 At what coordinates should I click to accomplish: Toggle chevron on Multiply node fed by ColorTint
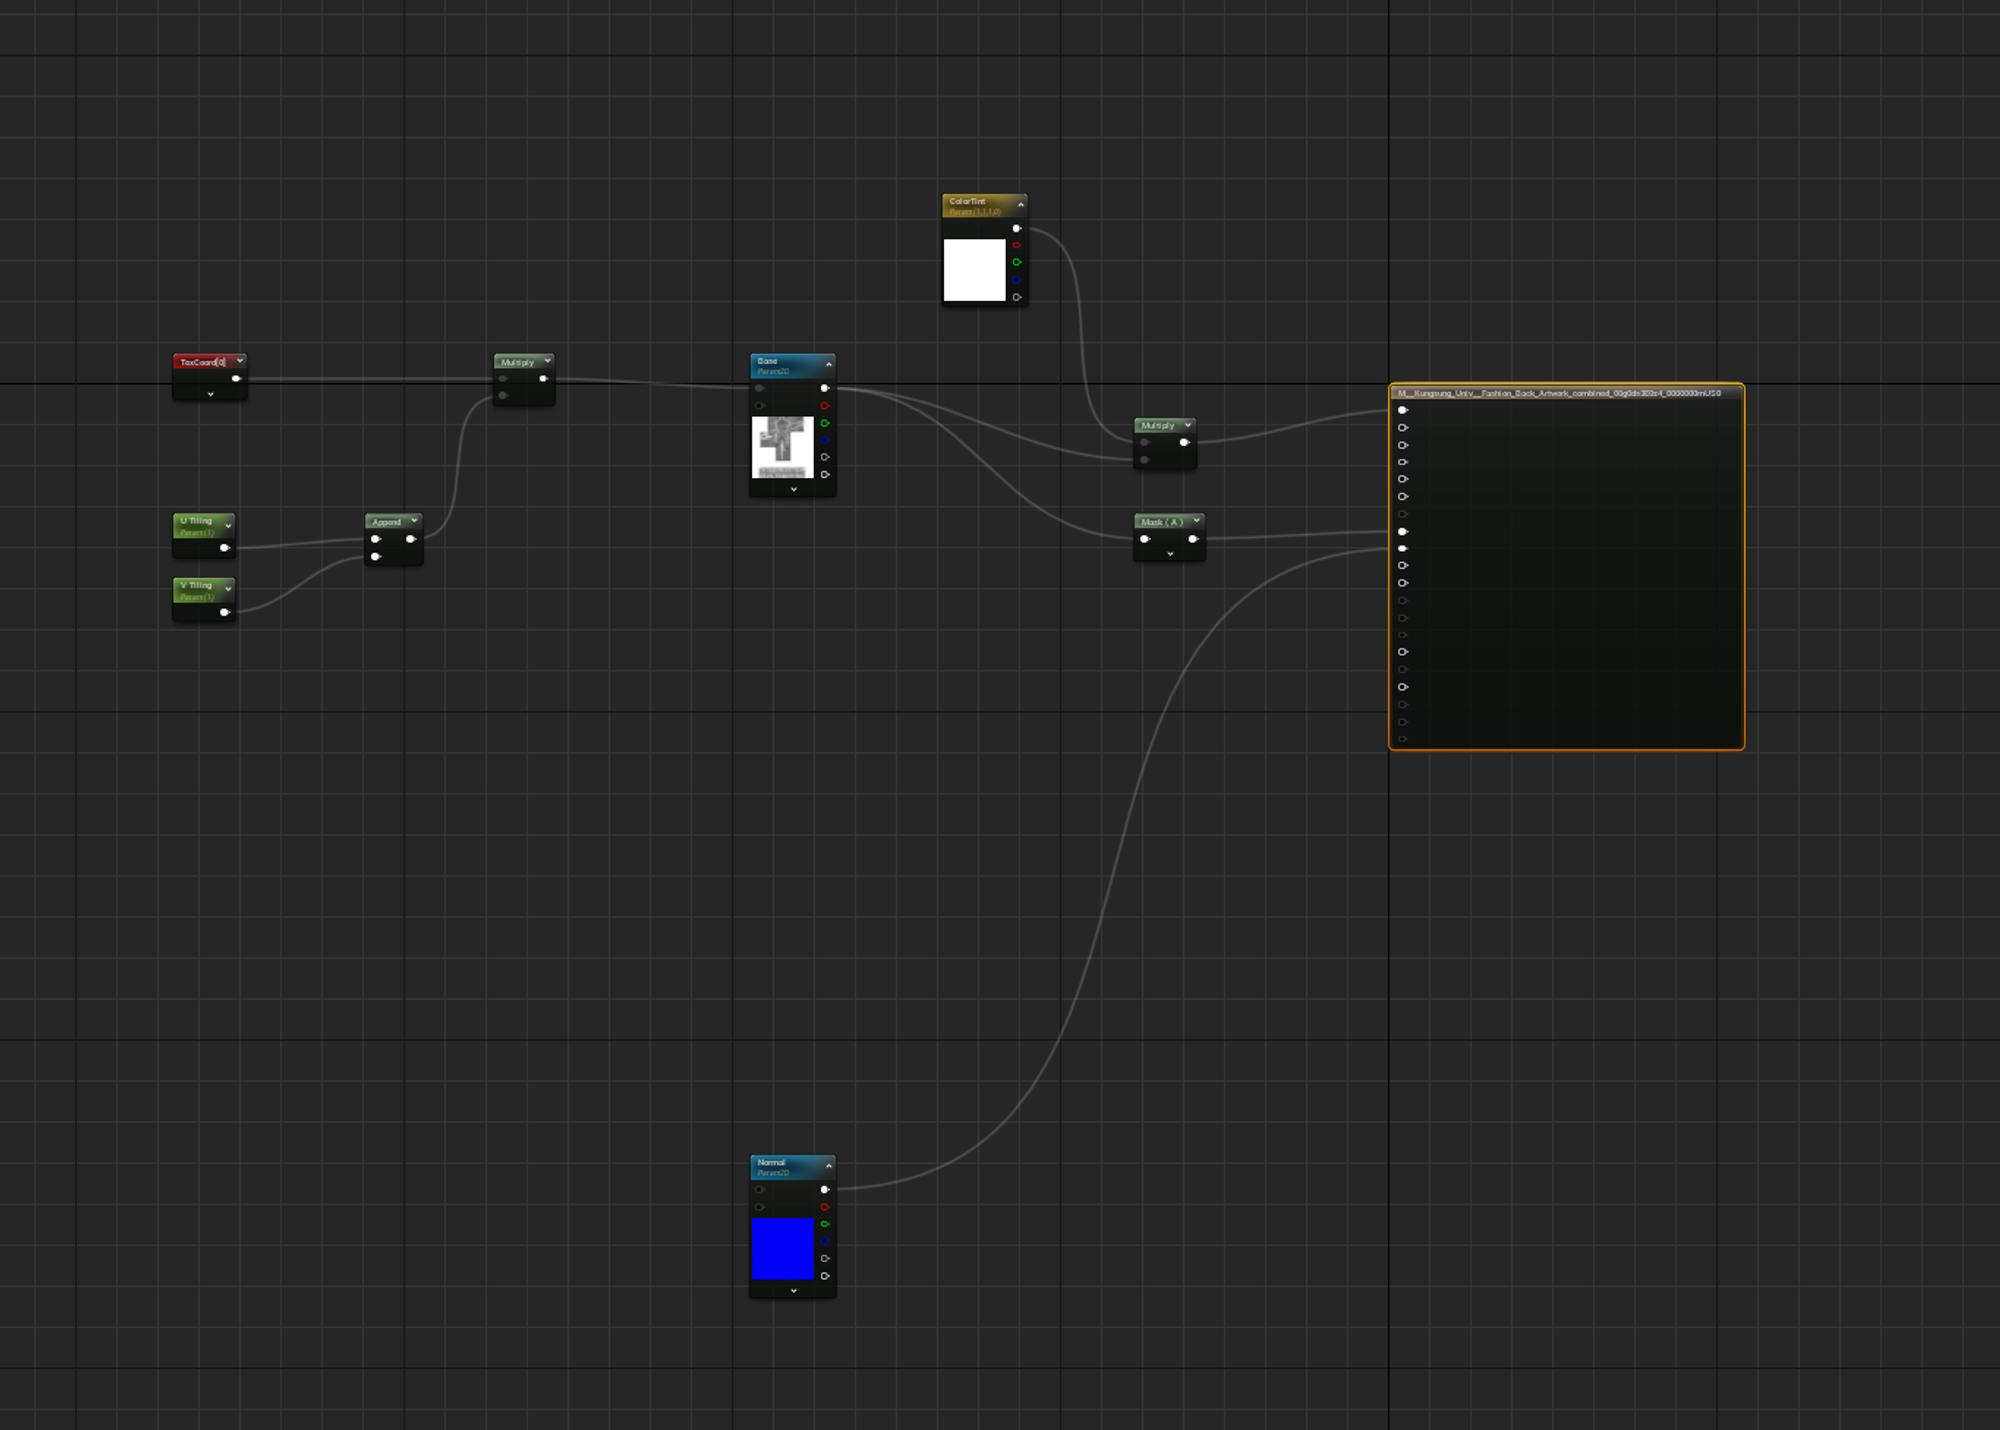(1188, 425)
